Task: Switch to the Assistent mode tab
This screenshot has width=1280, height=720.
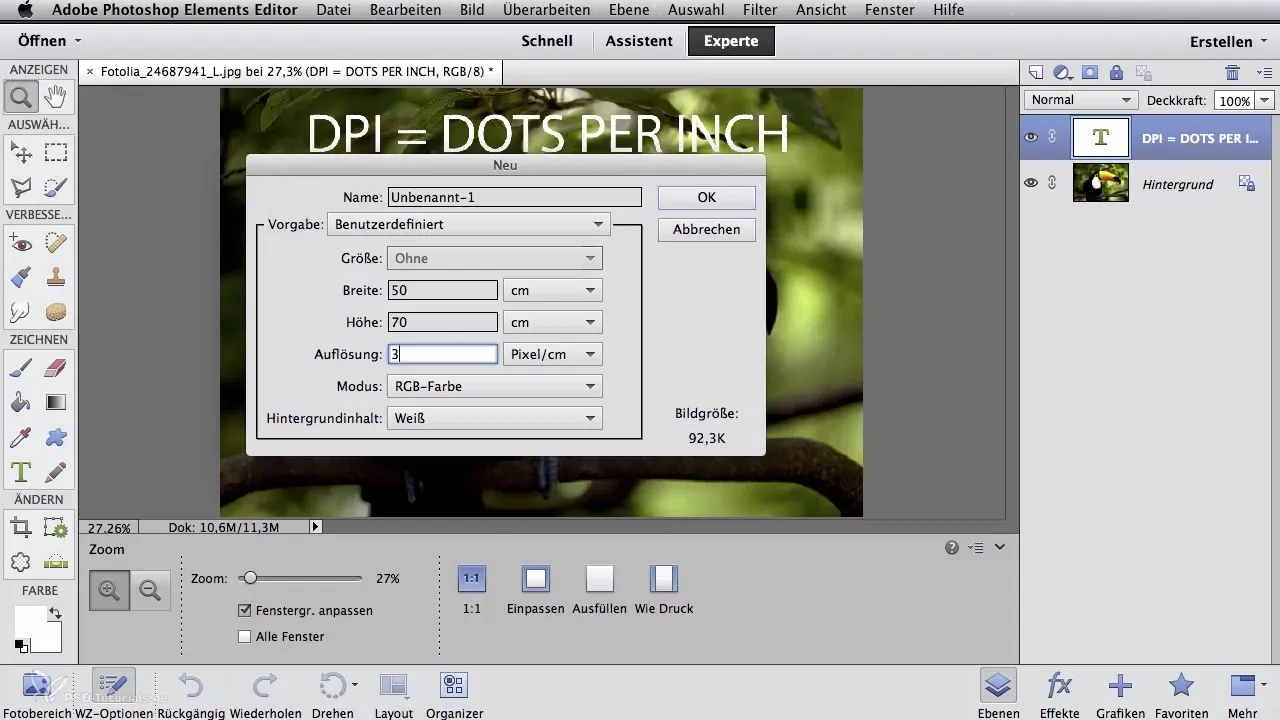Action: coord(639,41)
